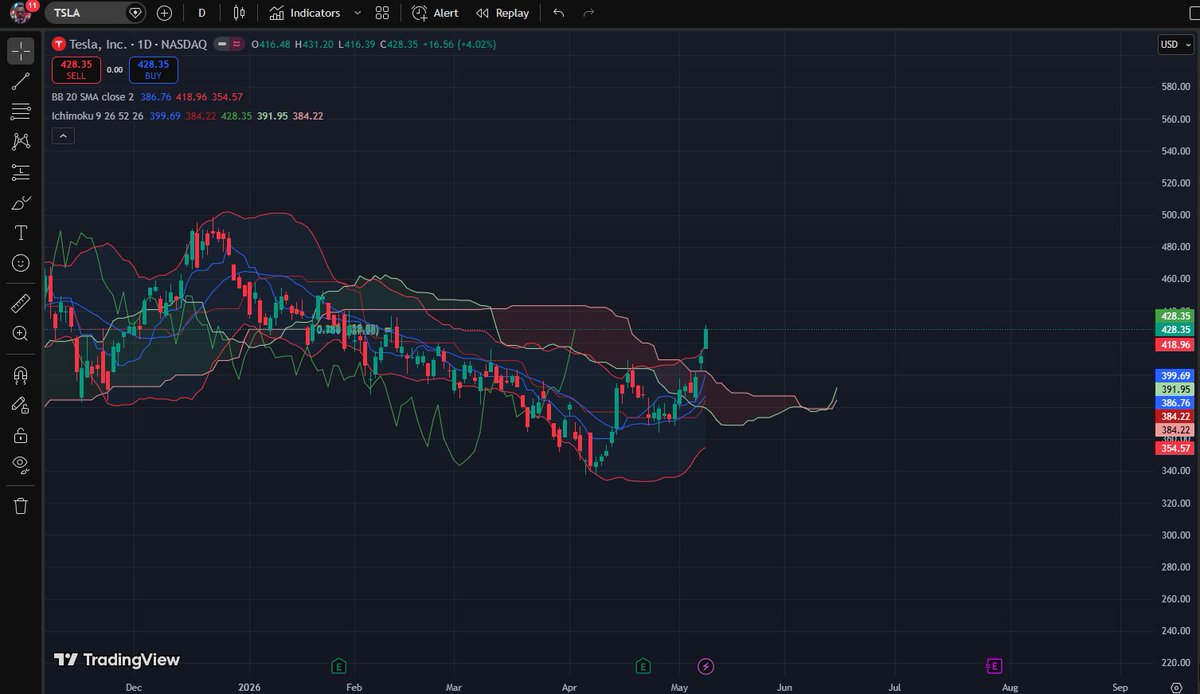Click the 0.00 spread value

coord(114,70)
